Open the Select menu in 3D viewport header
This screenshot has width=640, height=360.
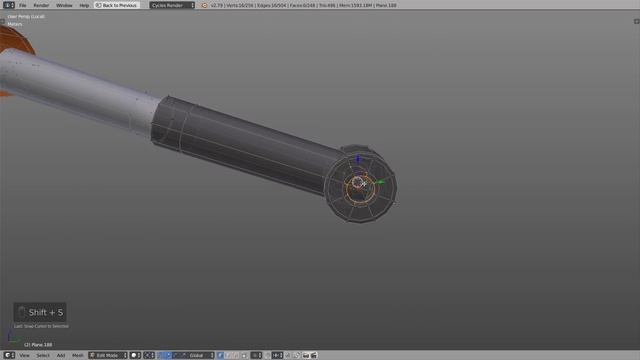43,356
